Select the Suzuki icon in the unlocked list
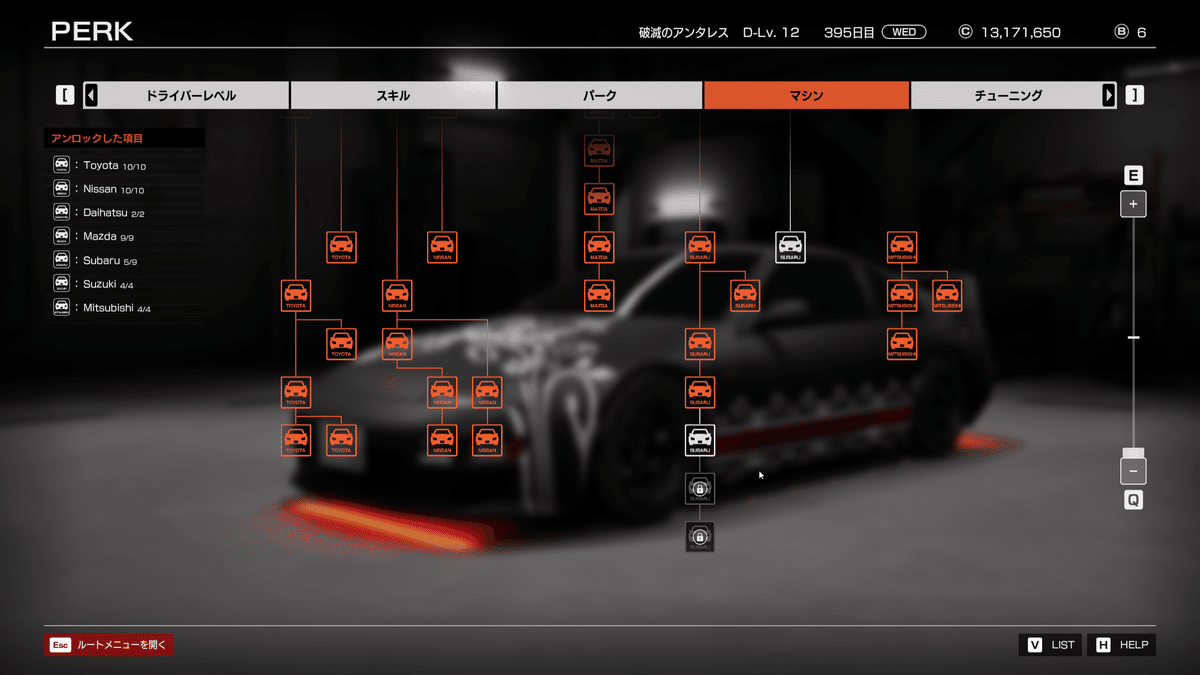Image resolution: width=1200 pixels, height=675 pixels. tap(62, 283)
